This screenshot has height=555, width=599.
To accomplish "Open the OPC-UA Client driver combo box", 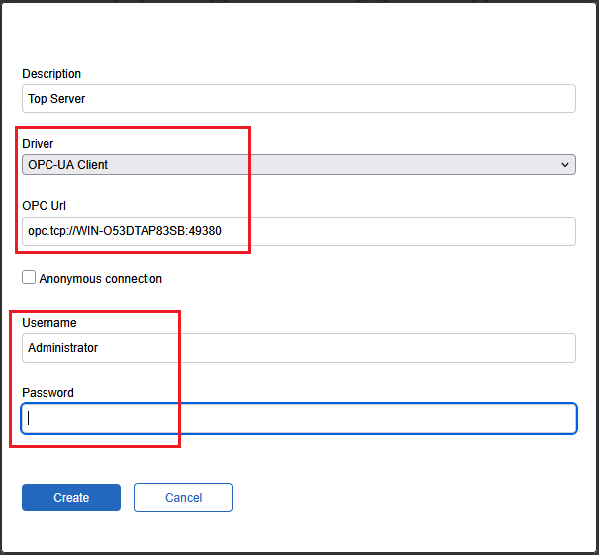I will 299,165.
